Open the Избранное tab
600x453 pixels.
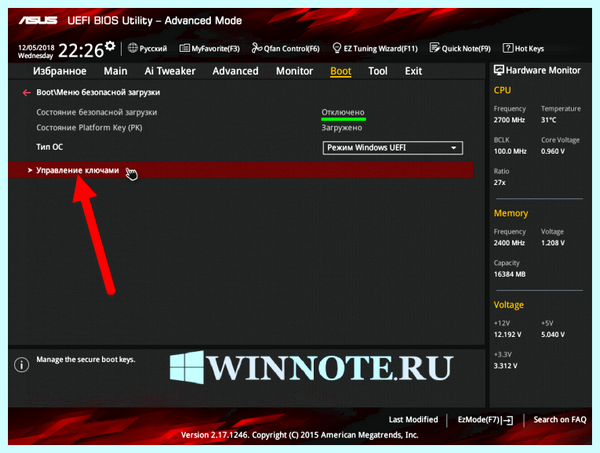pyautogui.click(x=59, y=71)
